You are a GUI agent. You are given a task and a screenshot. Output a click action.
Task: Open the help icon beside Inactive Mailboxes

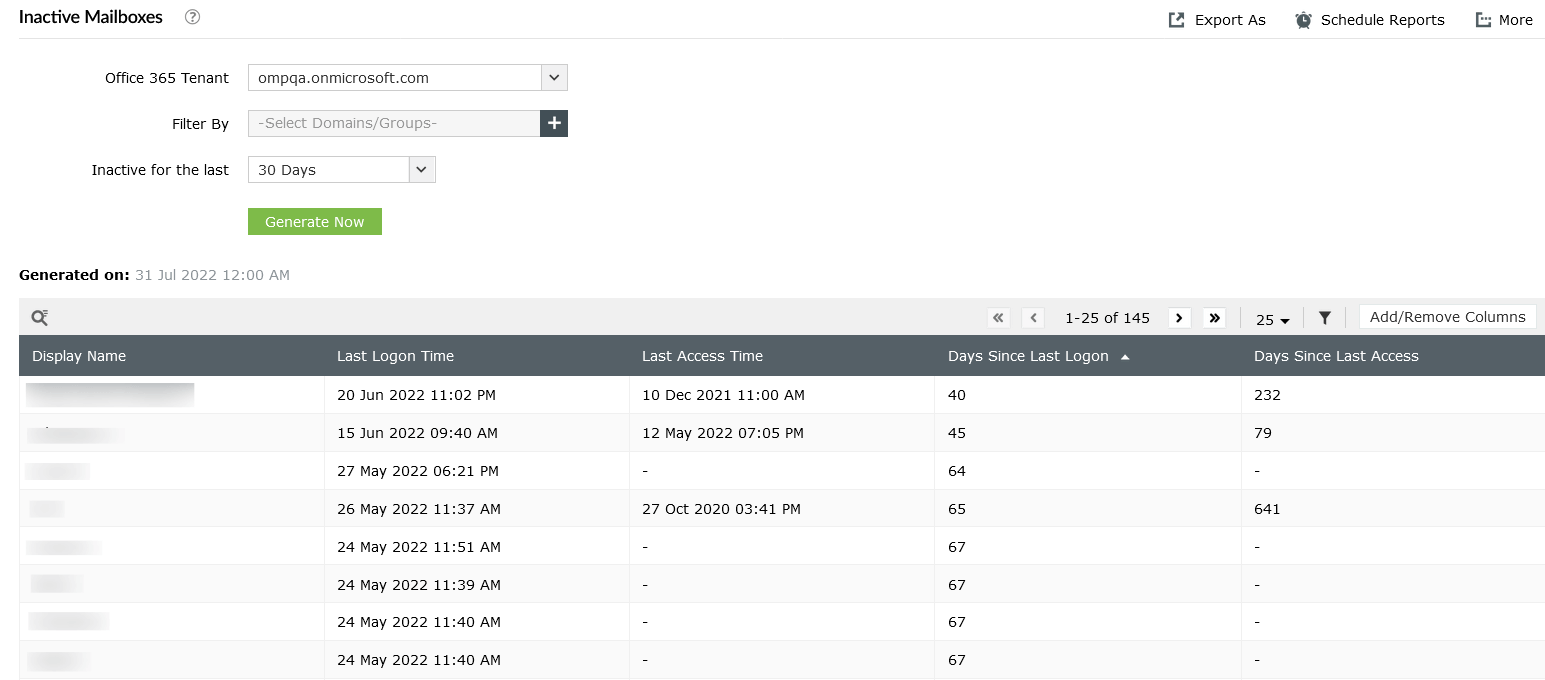tap(193, 17)
